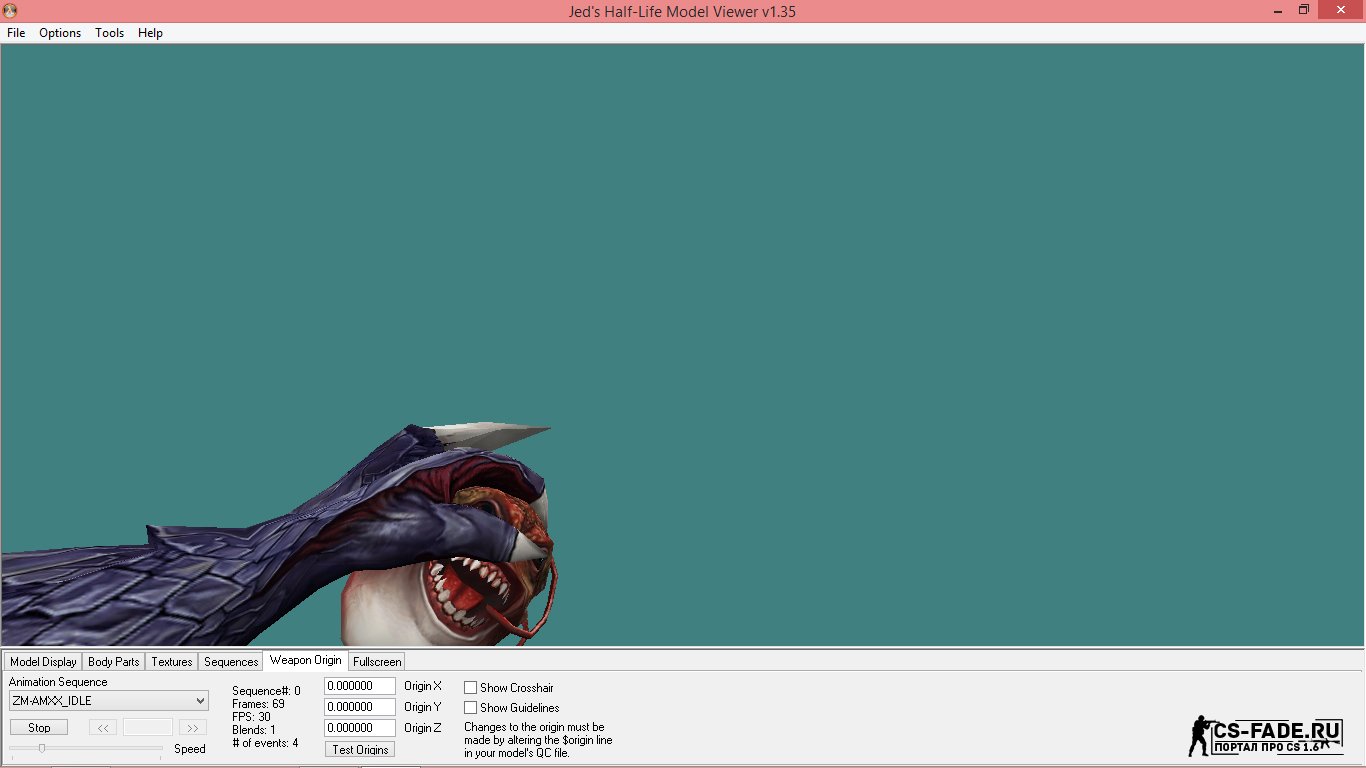Click the '# of events: 4' text
The height and width of the screenshot is (768, 1366).
265,743
